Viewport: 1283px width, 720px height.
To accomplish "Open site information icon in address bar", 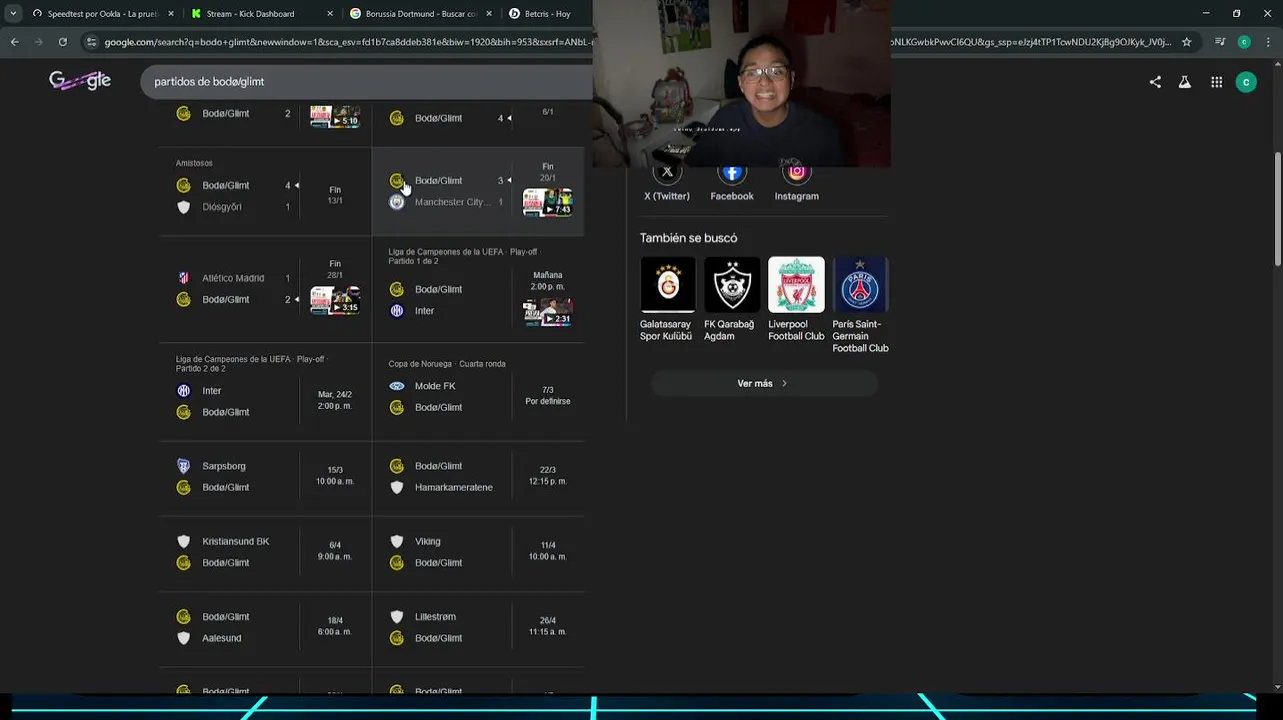I will [x=92, y=42].
